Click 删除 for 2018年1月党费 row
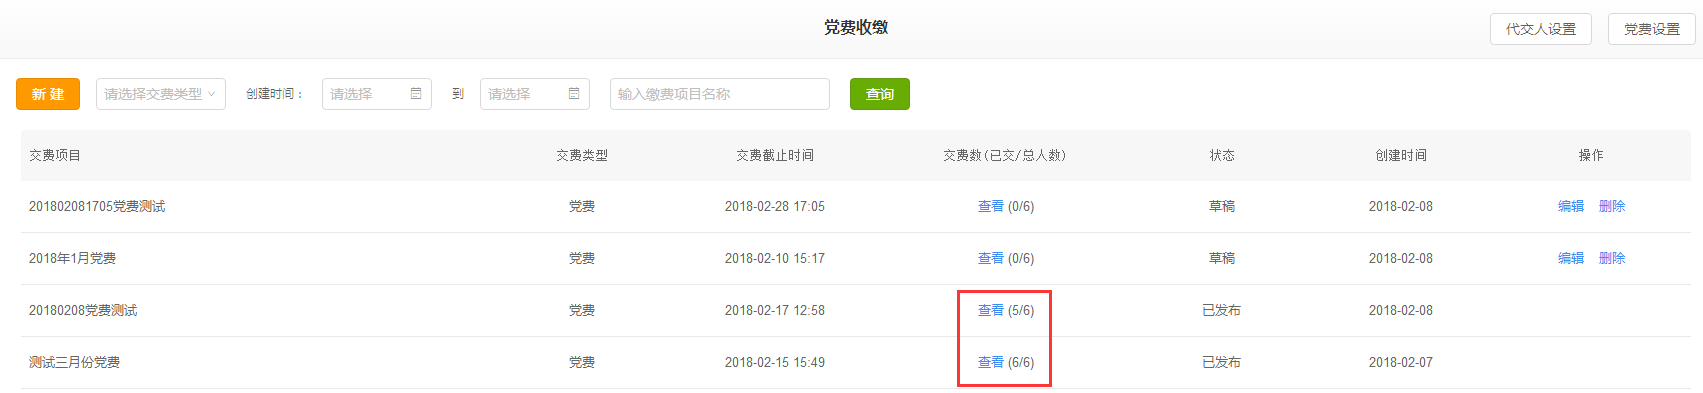This screenshot has height=393, width=1703. [x=1612, y=258]
